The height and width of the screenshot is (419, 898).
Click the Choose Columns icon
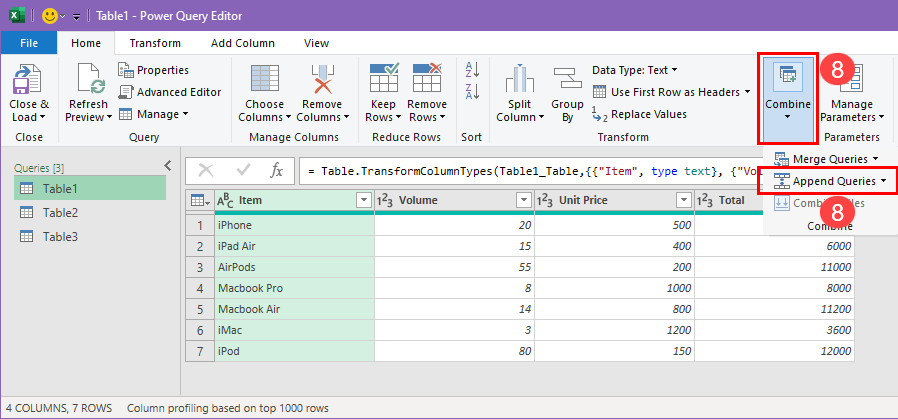pos(265,79)
